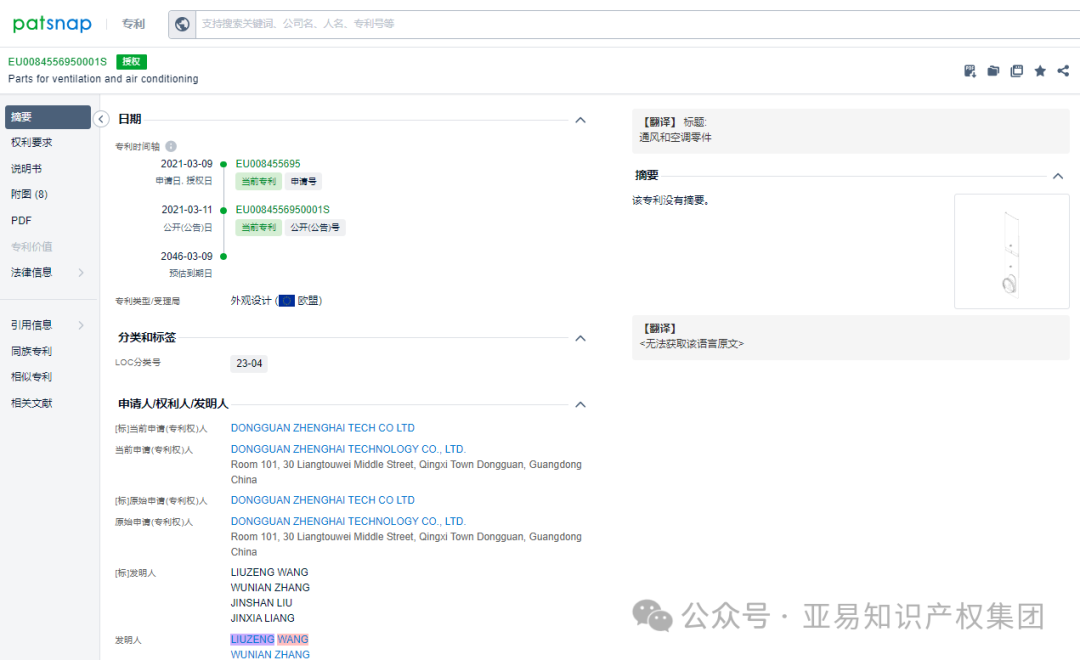The image size is (1080, 660).
Task: Open publication number EU0084556950001S in timeline
Action: (282, 209)
